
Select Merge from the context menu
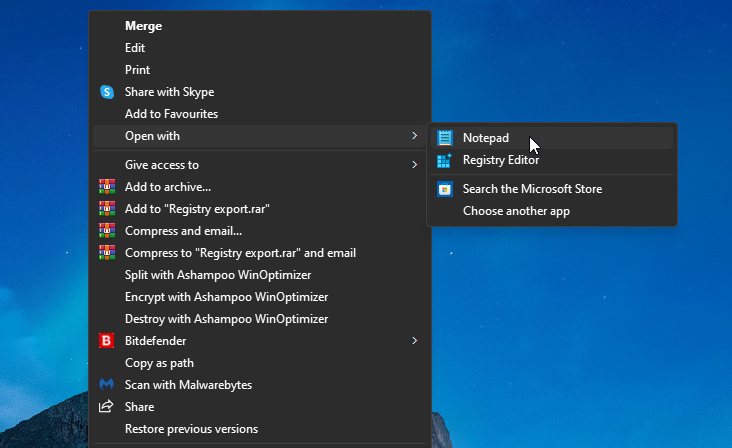pyautogui.click(x=143, y=26)
